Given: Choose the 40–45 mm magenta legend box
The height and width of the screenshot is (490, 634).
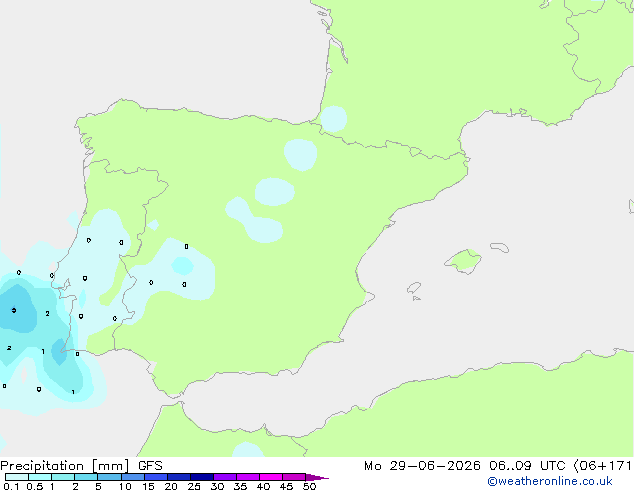Looking at the screenshot, I should click(271, 477).
